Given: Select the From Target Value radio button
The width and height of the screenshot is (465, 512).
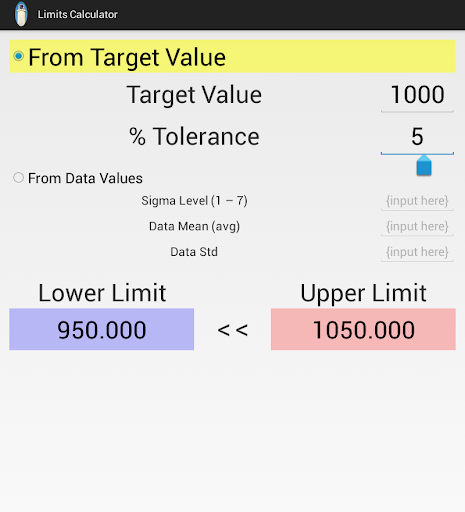Looking at the screenshot, I should click(x=19, y=56).
